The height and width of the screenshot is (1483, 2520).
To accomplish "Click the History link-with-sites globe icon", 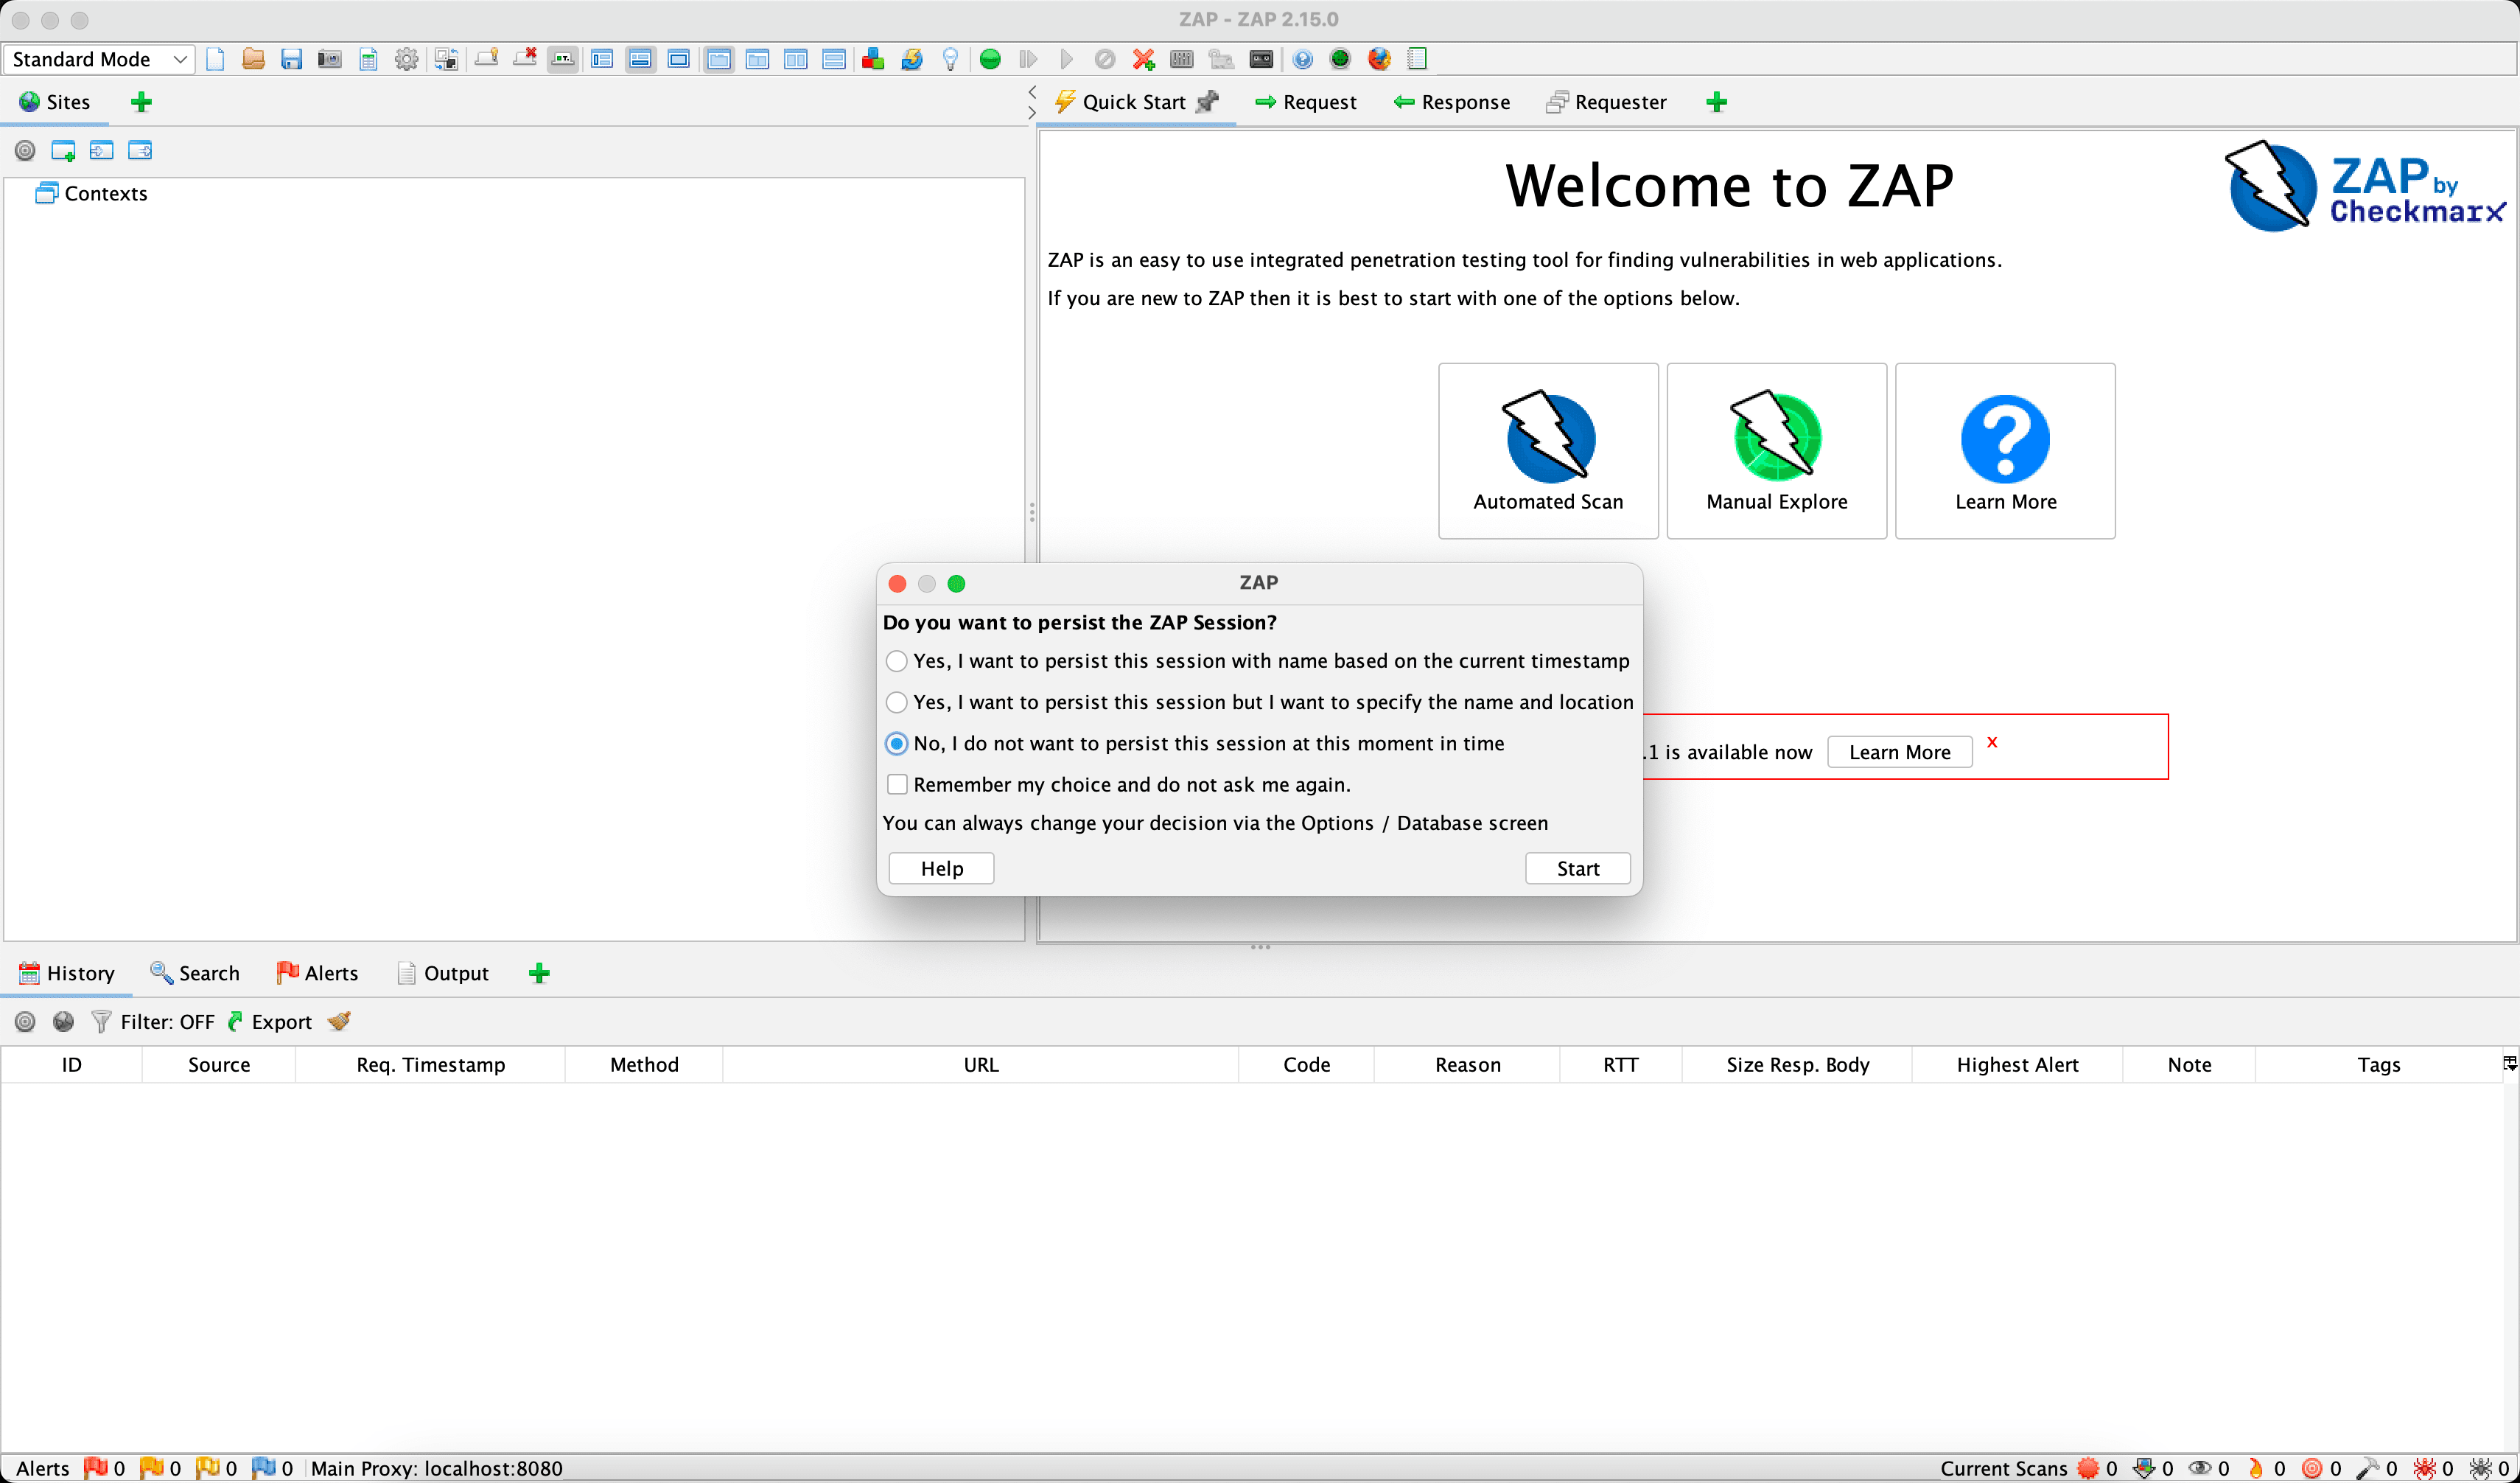I will 63,1021.
